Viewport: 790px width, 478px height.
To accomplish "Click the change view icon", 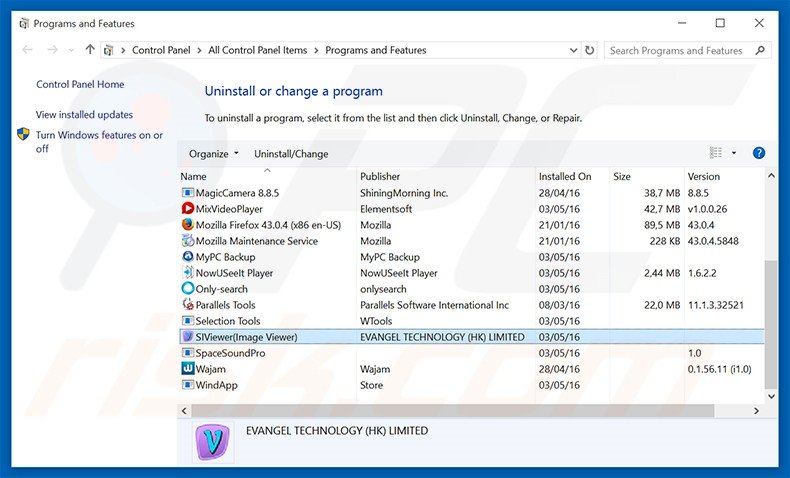I will pos(716,153).
